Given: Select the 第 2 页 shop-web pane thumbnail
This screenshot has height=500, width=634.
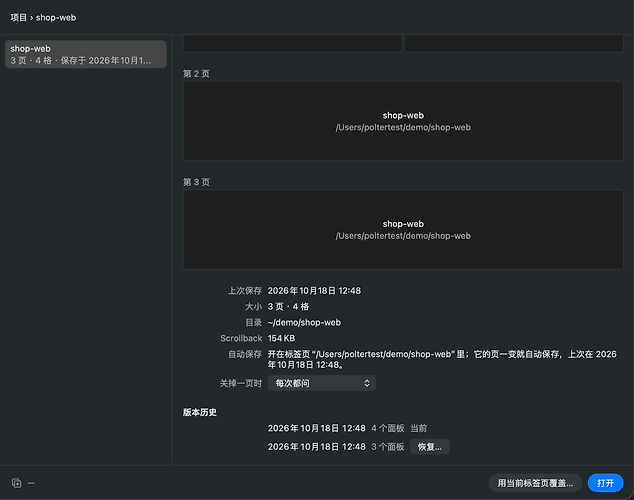Looking at the screenshot, I should coord(403,121).
